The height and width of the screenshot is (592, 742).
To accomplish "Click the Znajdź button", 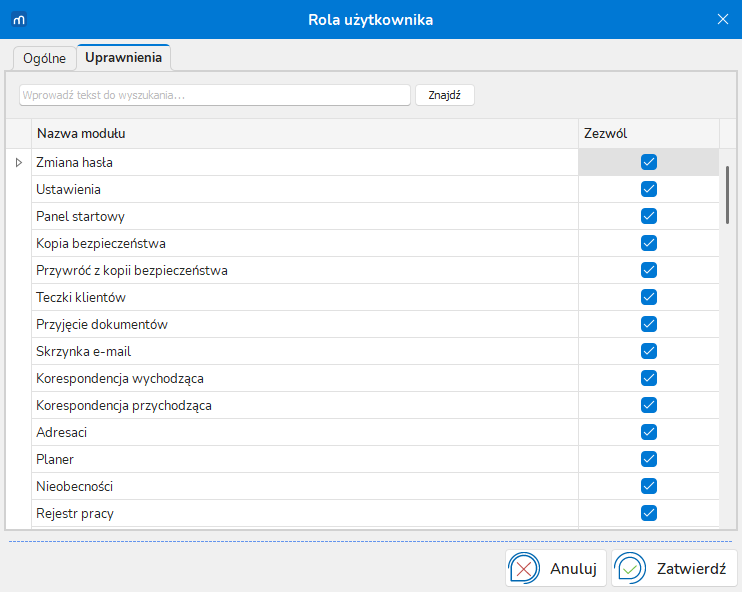I will [x=445, y=95].
